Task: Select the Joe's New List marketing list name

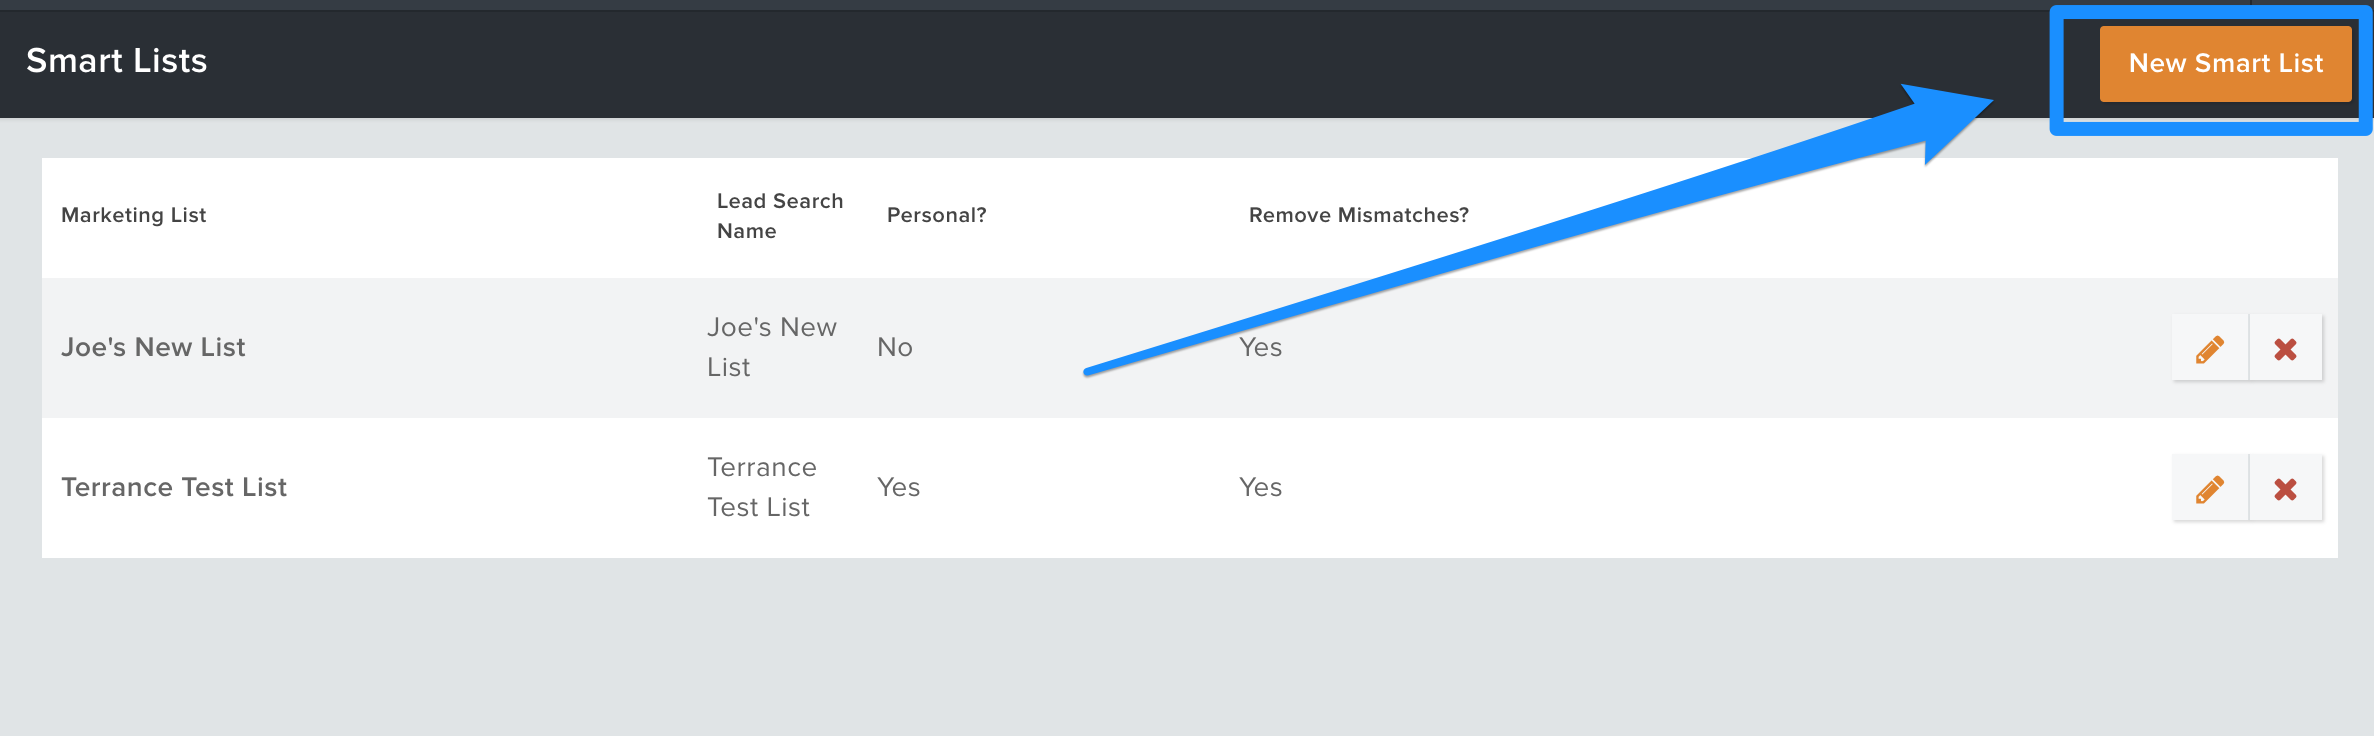Action: 153,347
